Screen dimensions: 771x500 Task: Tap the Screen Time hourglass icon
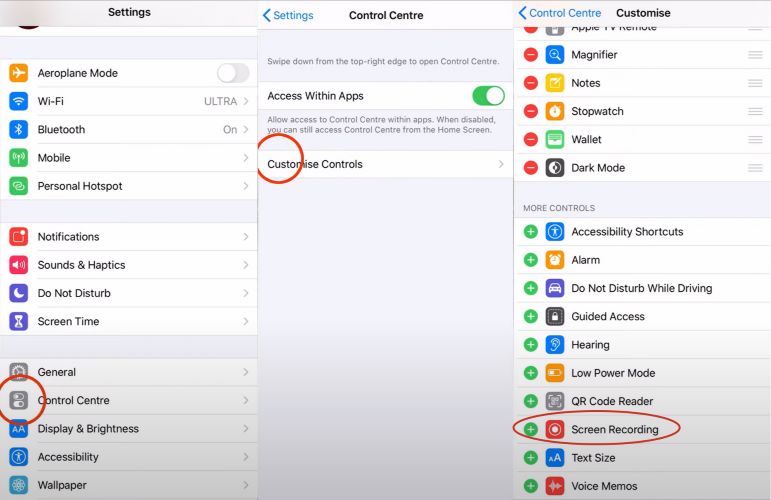point(19,322)
